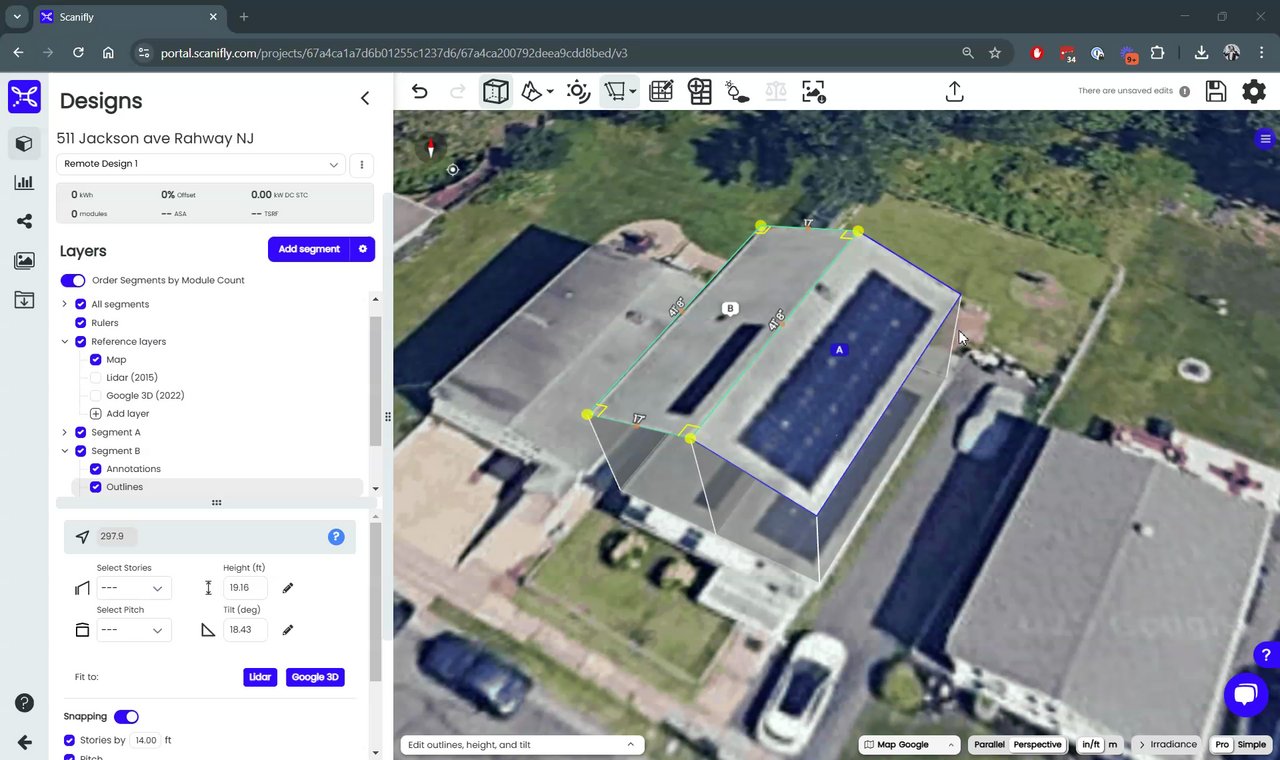Expand the All segments tree row
Screen dimensions: 1280x760
click(65, 304)
